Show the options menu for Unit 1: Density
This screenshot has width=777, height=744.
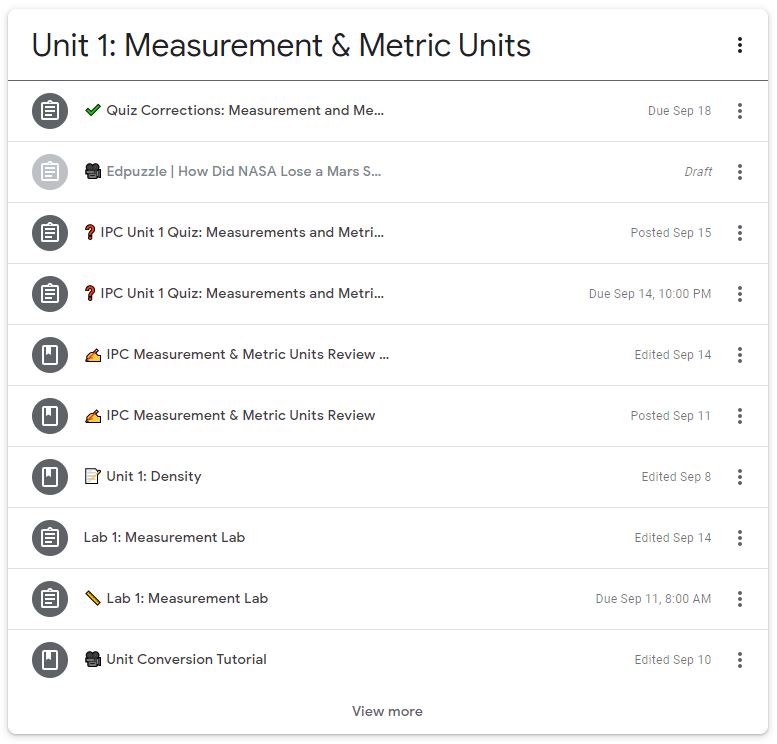[739, 477]
